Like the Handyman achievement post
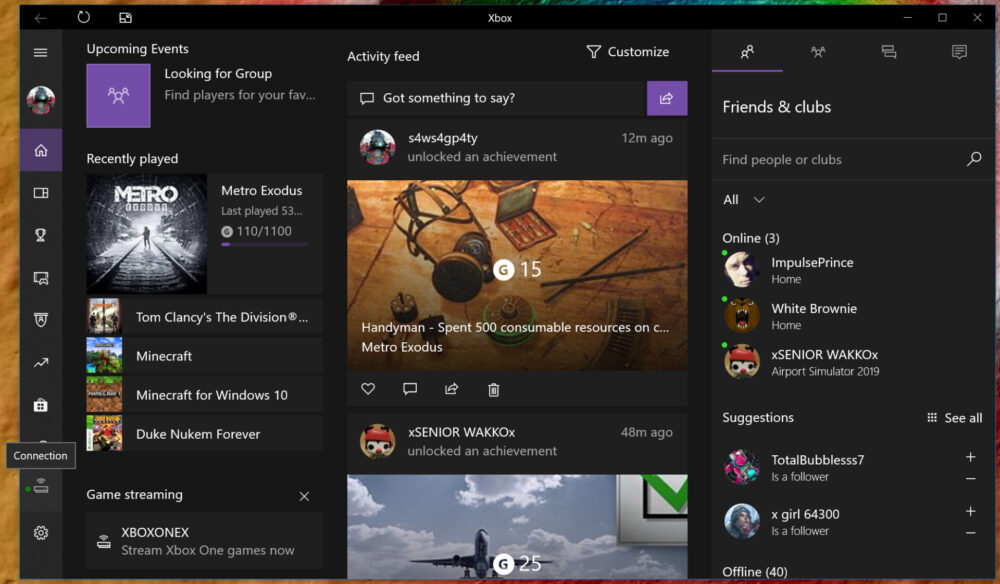Image resolution: width=1000 pixels, height=584 pixels. 368,388
